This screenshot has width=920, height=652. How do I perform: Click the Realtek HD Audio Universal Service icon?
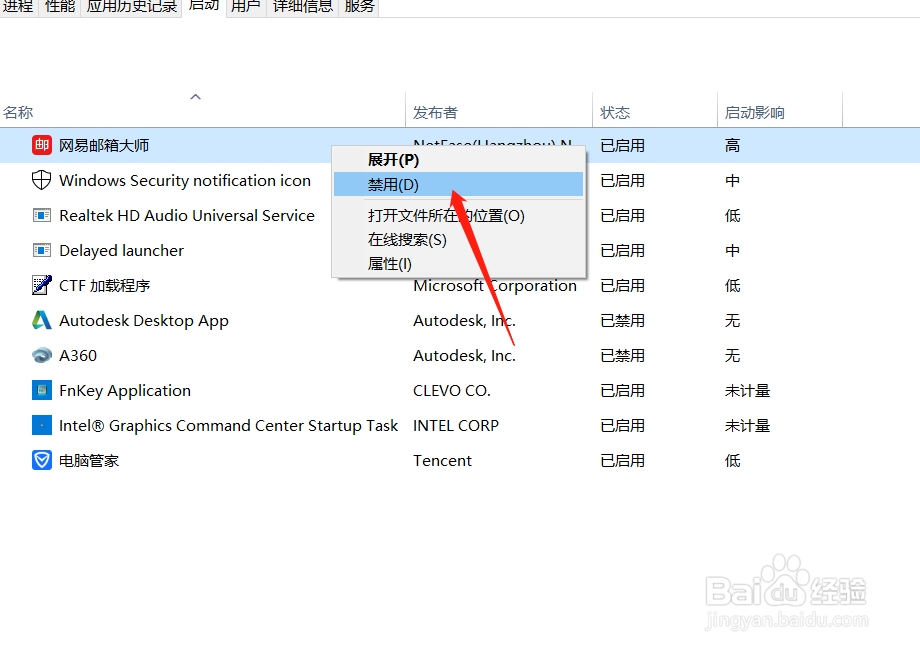point(41,215)
